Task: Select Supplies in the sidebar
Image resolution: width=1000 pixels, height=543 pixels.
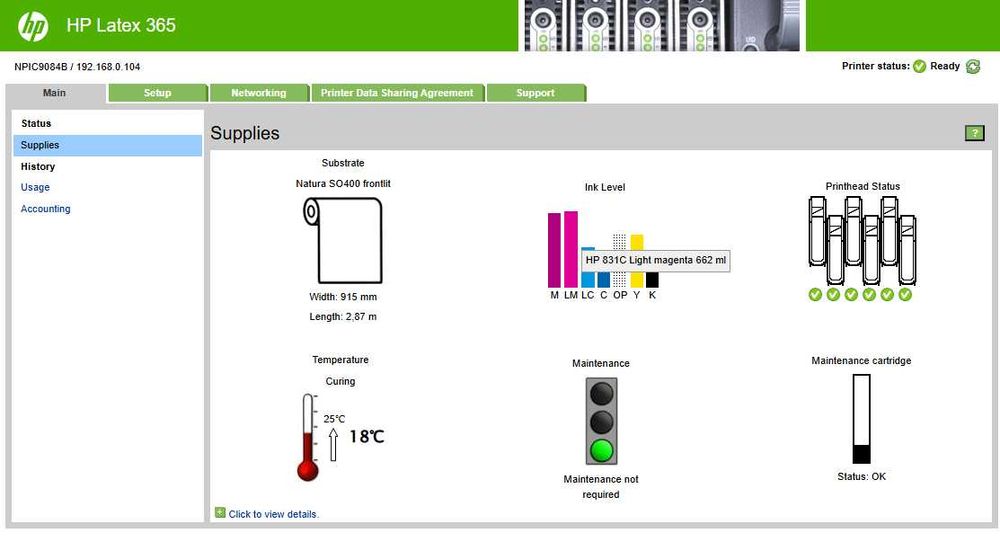Action: [x=107, y=145]
